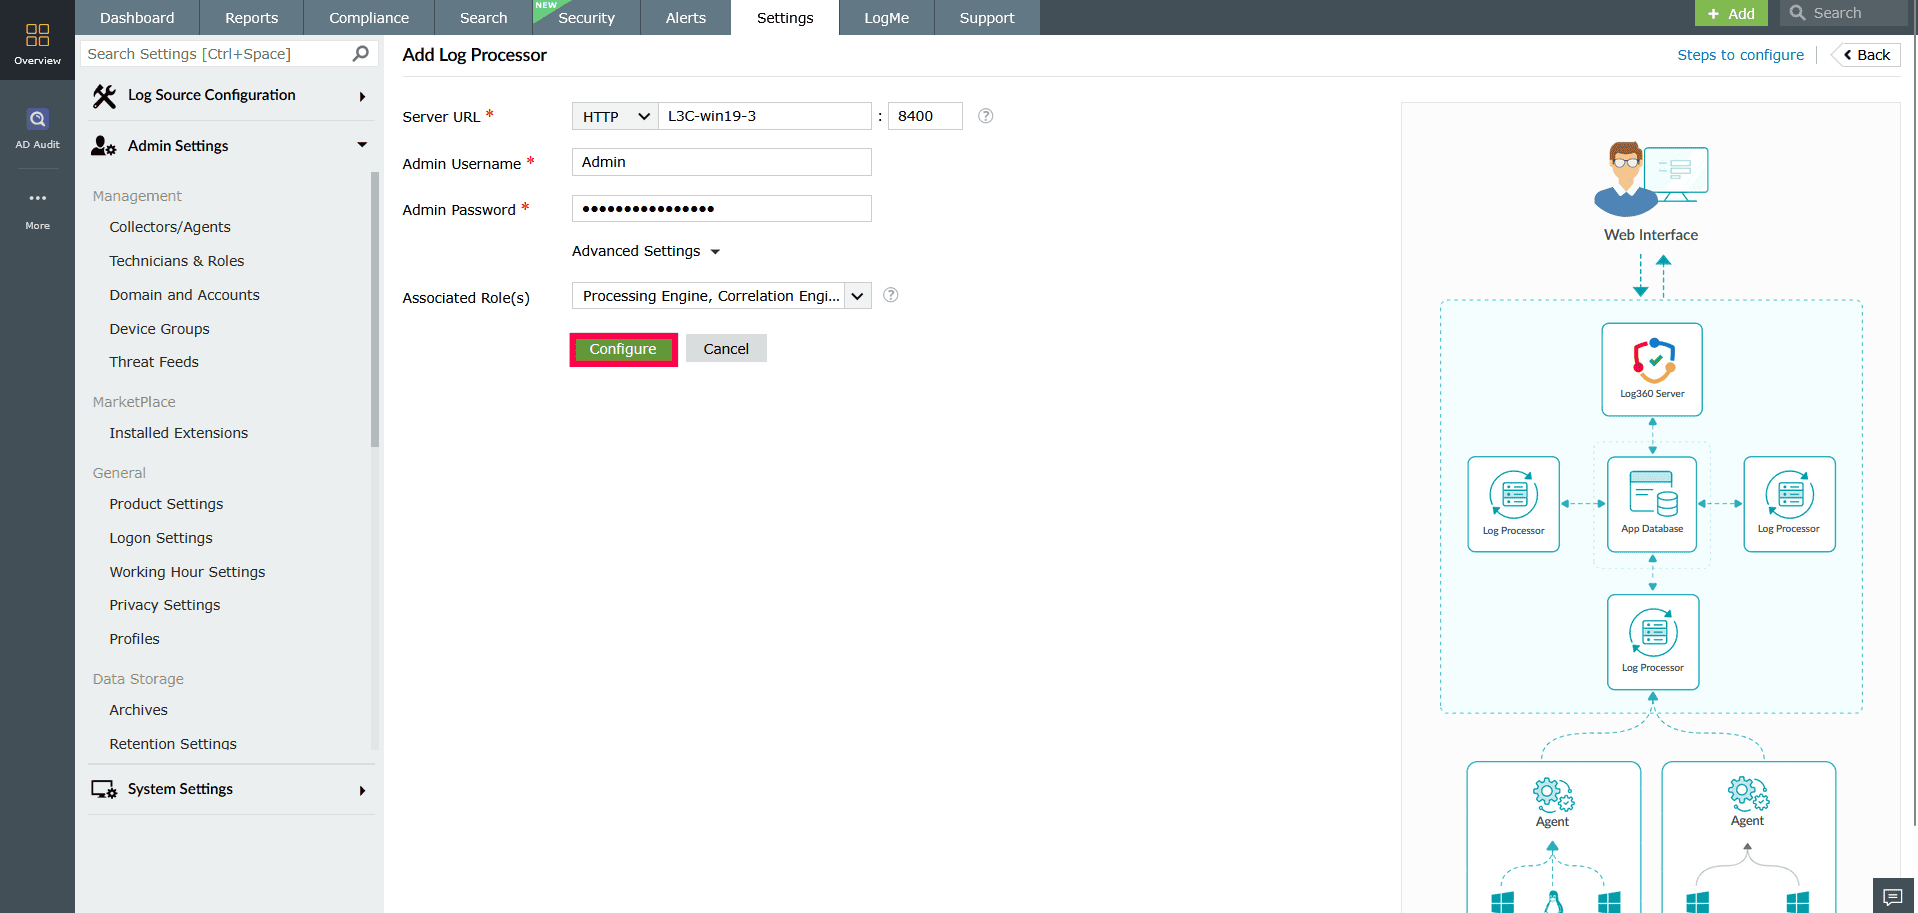Open the HTTP protocol dropdown

[x=615, y=116]
